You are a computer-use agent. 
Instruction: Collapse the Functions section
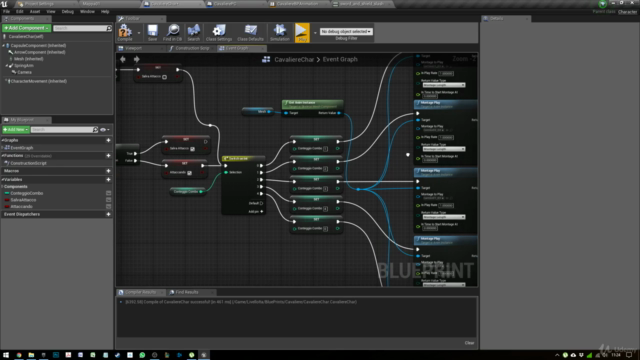click(x=2, y=156)
